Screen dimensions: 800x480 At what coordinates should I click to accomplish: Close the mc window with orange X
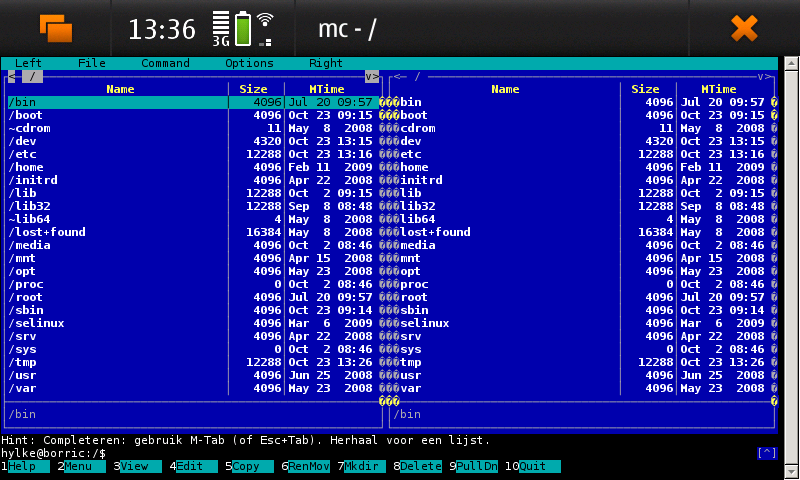click(x=744, y=28)
